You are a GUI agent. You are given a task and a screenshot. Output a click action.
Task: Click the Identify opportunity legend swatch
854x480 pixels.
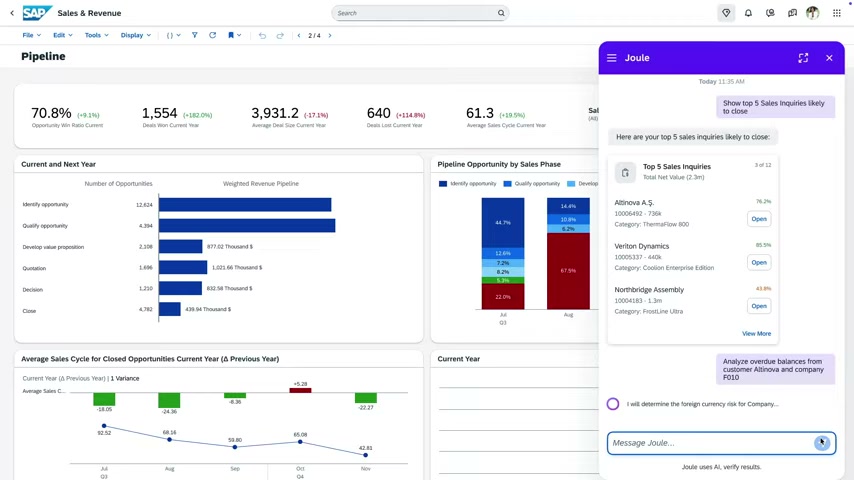point(443,184)
